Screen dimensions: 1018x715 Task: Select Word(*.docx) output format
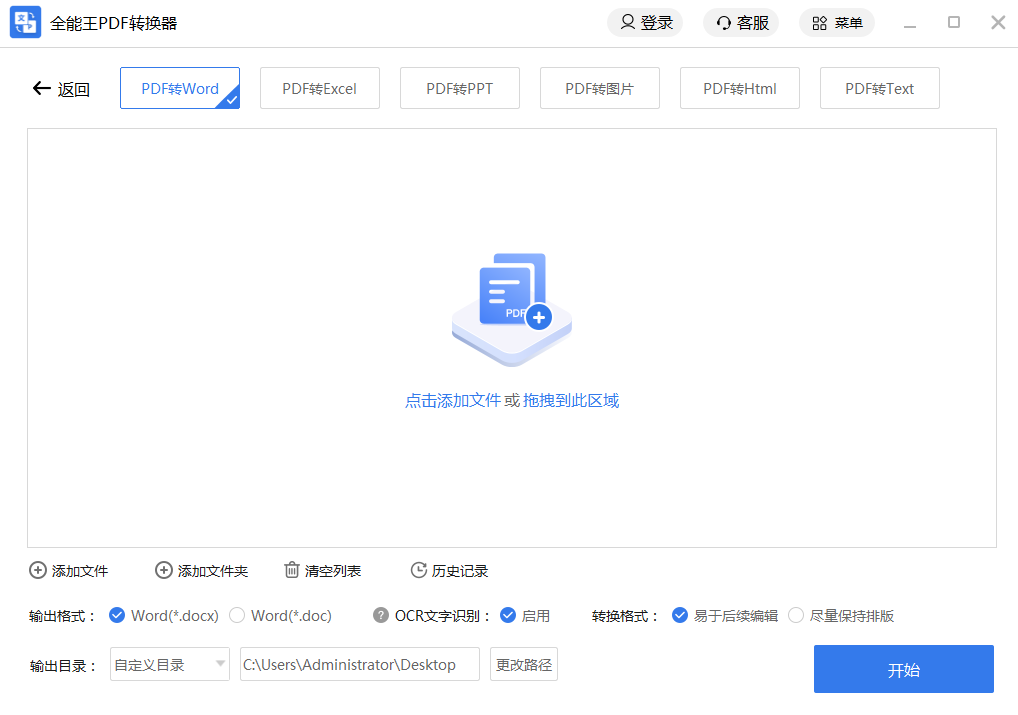(117, 615)
